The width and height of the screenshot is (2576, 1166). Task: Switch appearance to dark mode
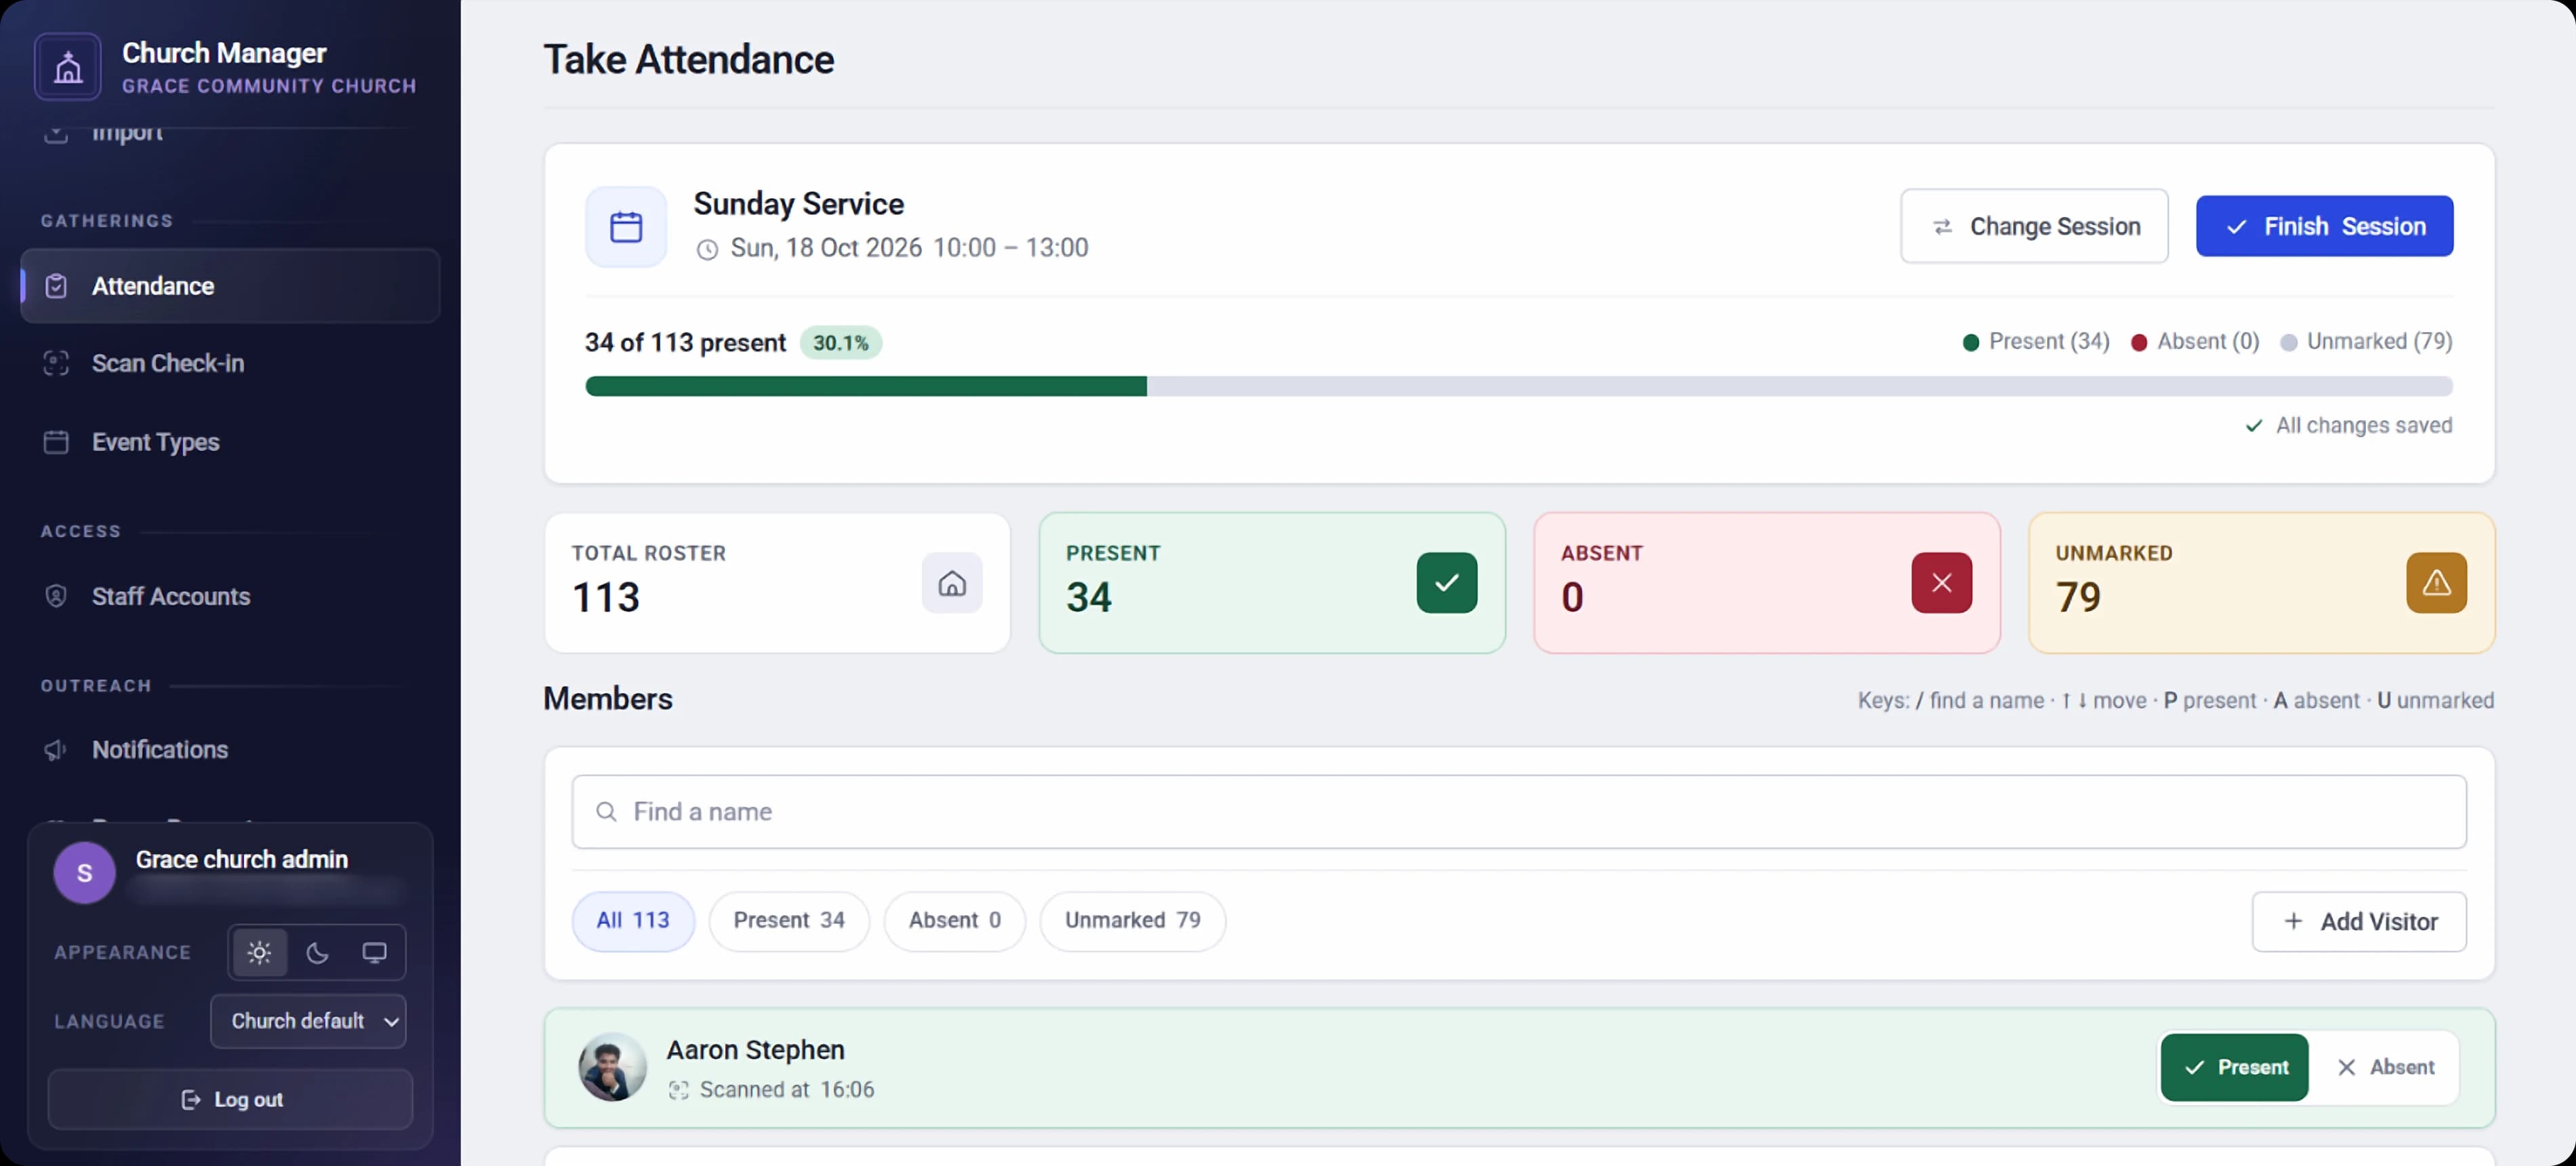click(x=317, y=953)
